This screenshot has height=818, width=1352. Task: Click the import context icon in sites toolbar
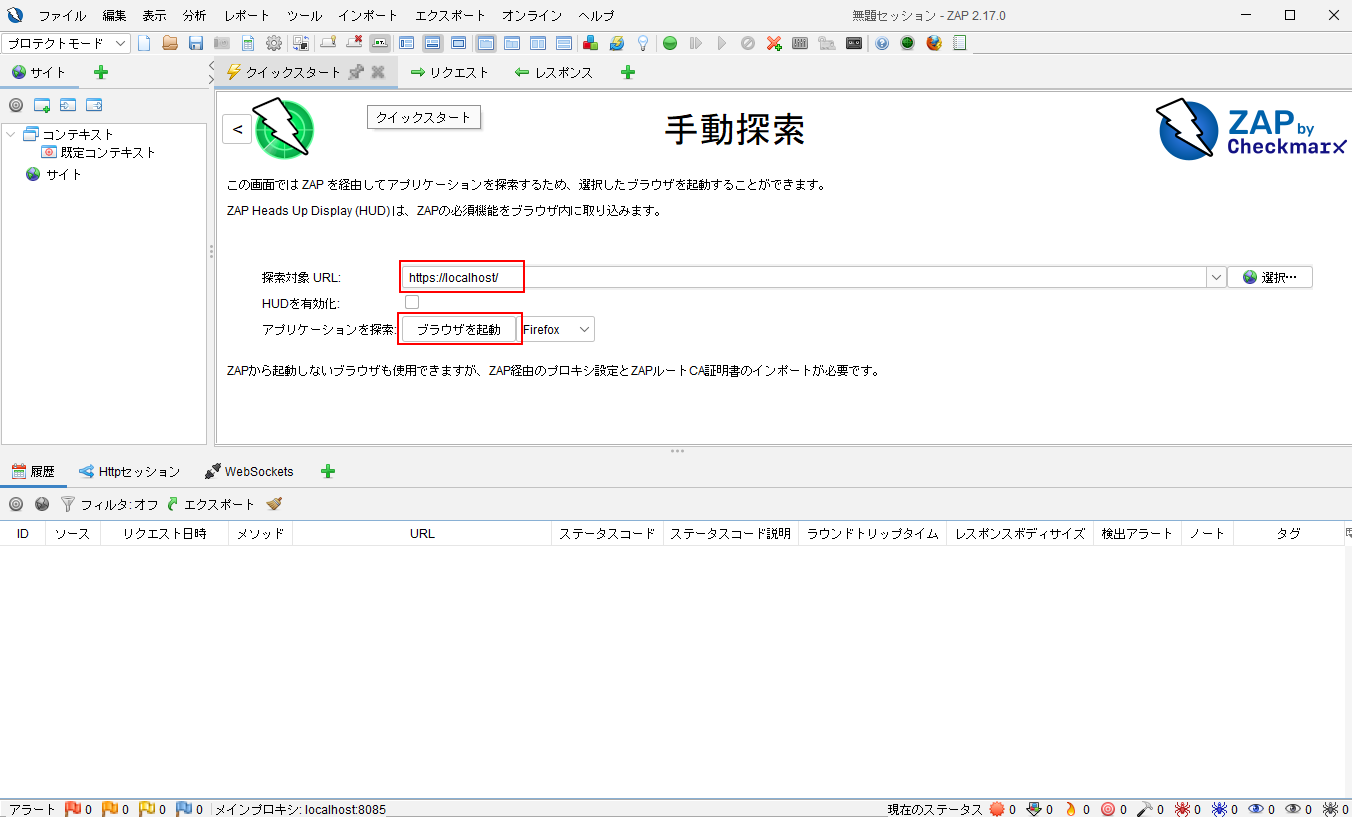[68, 105]
